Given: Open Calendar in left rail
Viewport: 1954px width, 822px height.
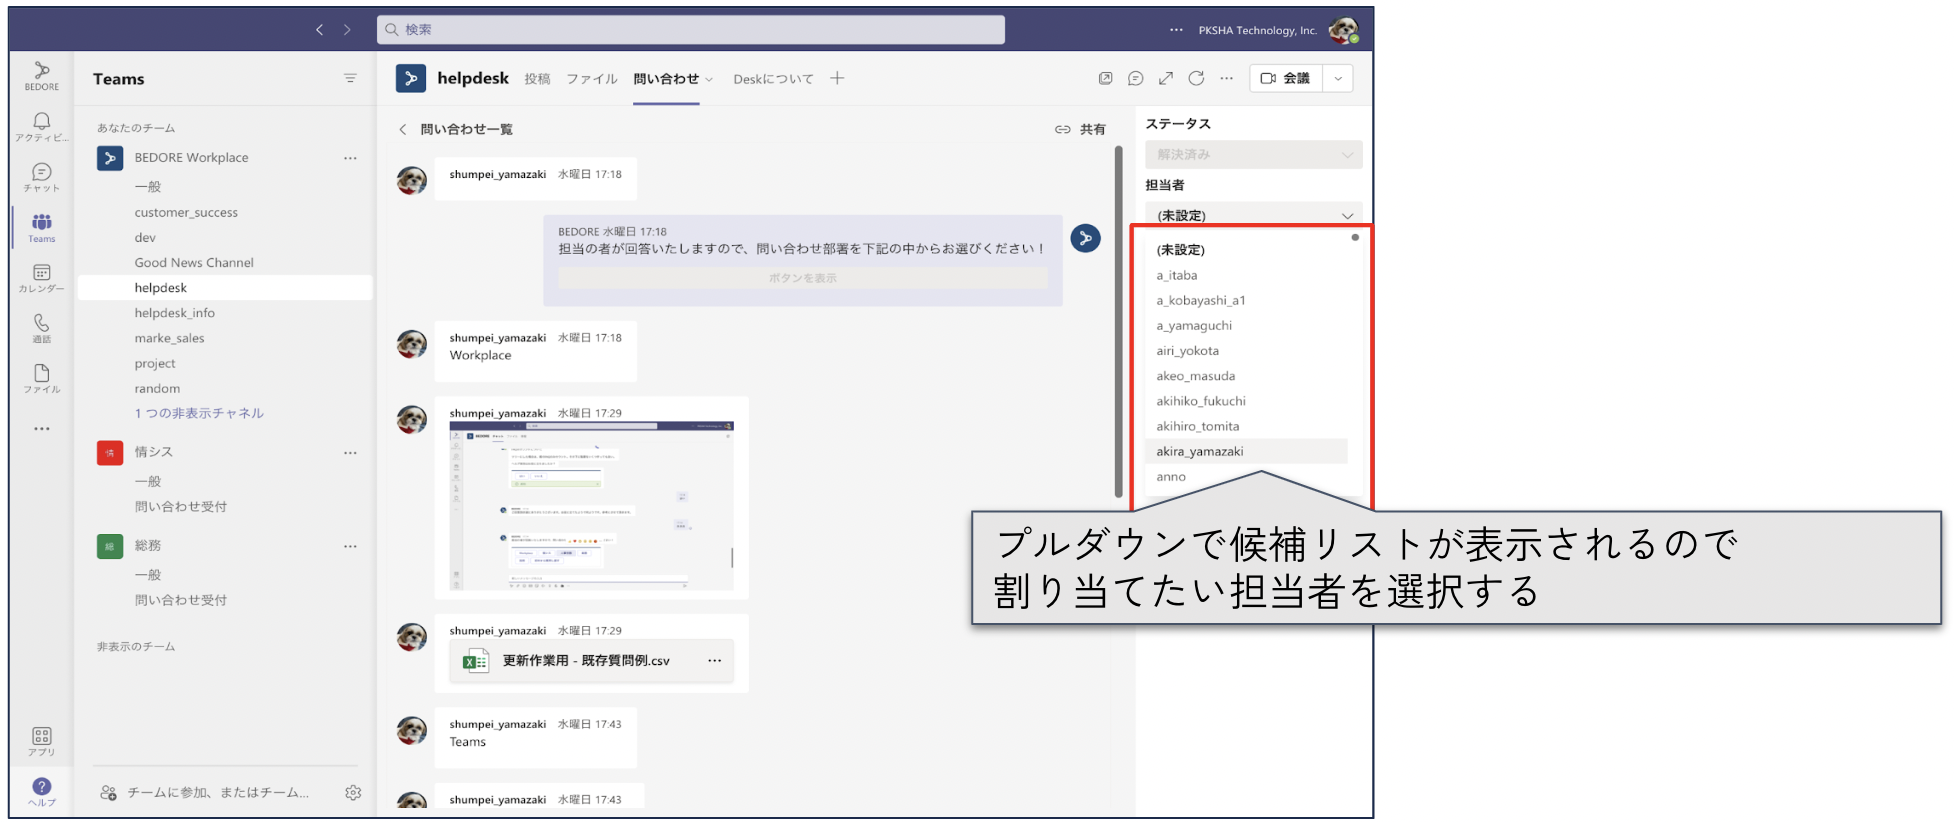Looking at the screenshot, I should pyautogui.click(x=41, y=278).
